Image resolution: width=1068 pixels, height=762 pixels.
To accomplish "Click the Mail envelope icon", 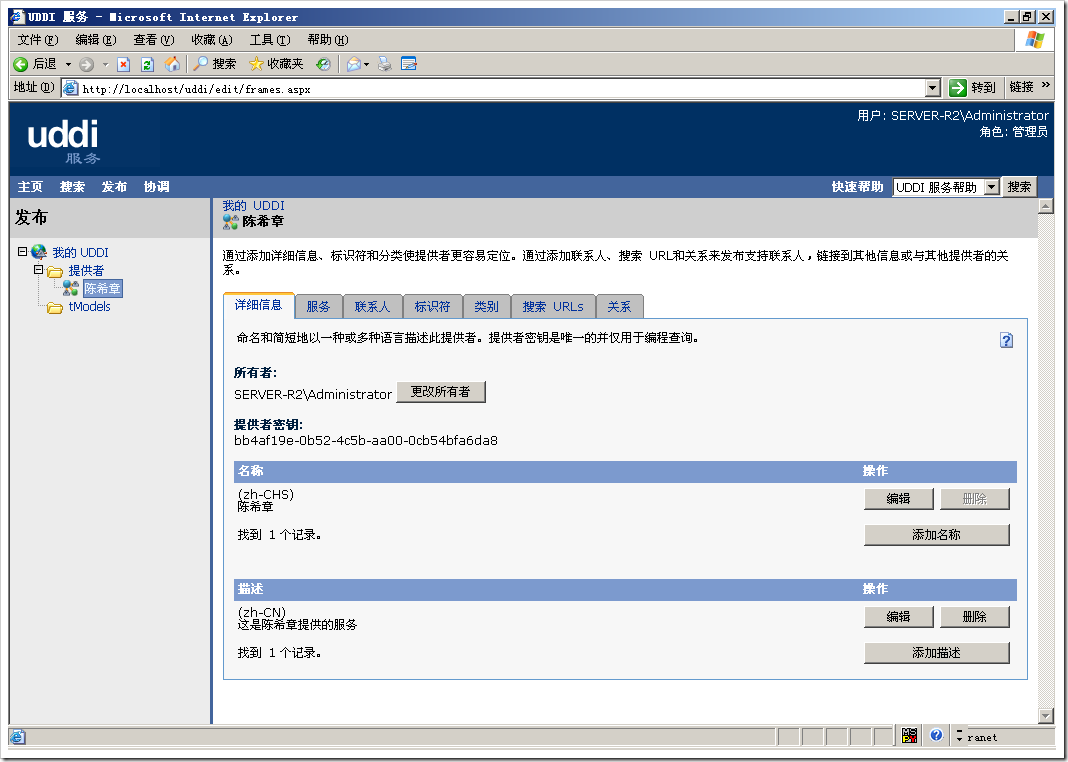I will tap(354, 65).
